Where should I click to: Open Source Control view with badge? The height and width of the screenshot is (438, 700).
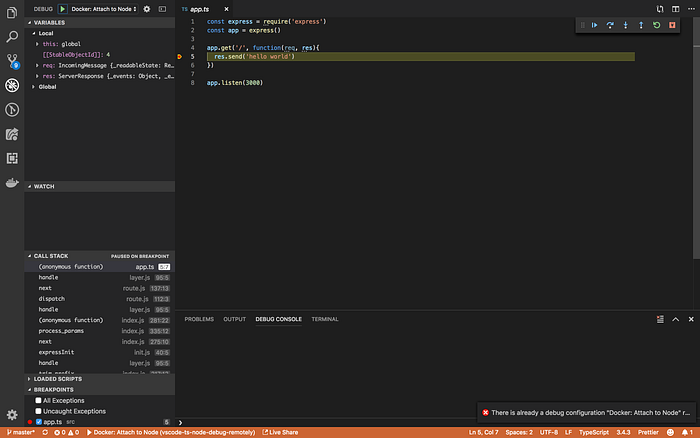(x=12, y=61)
